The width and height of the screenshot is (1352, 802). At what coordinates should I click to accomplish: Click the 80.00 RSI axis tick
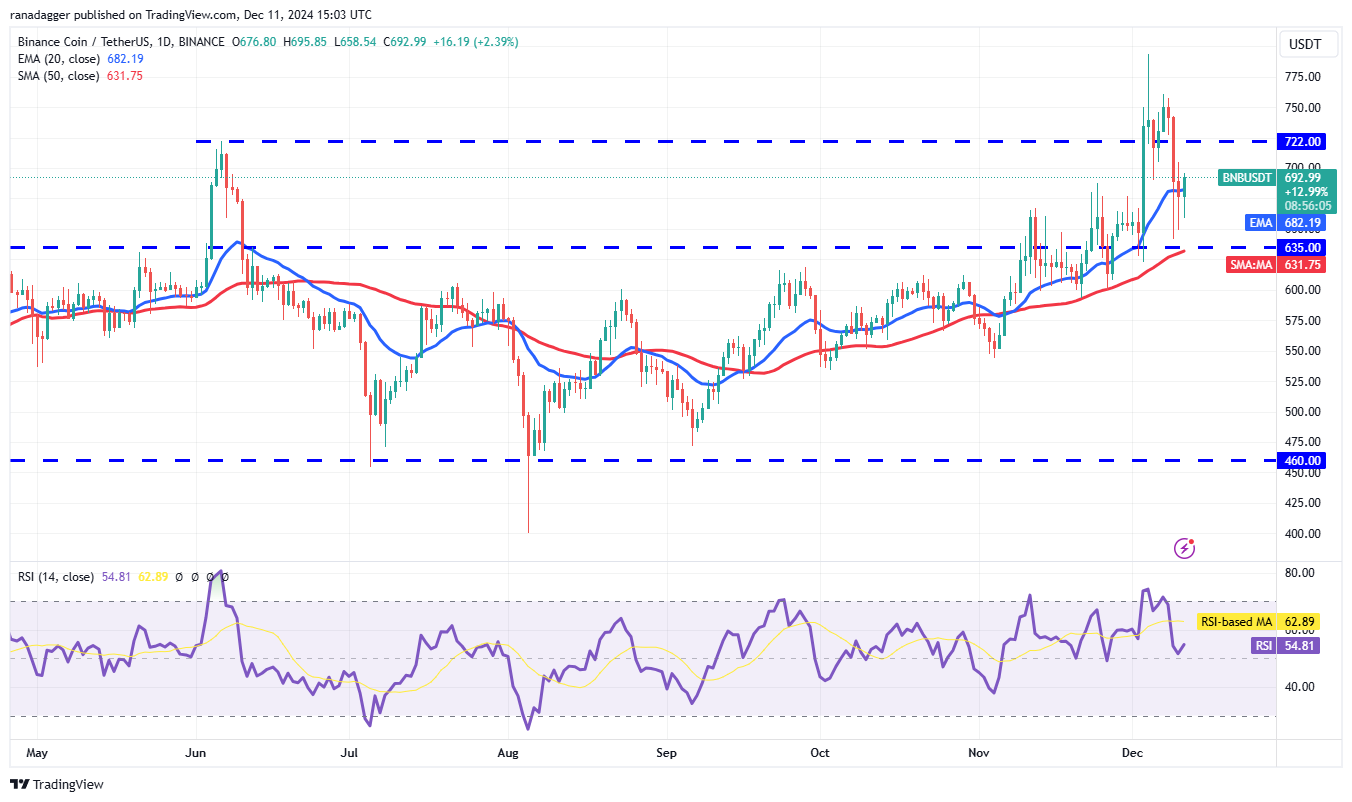click(x=1299, y=573)
